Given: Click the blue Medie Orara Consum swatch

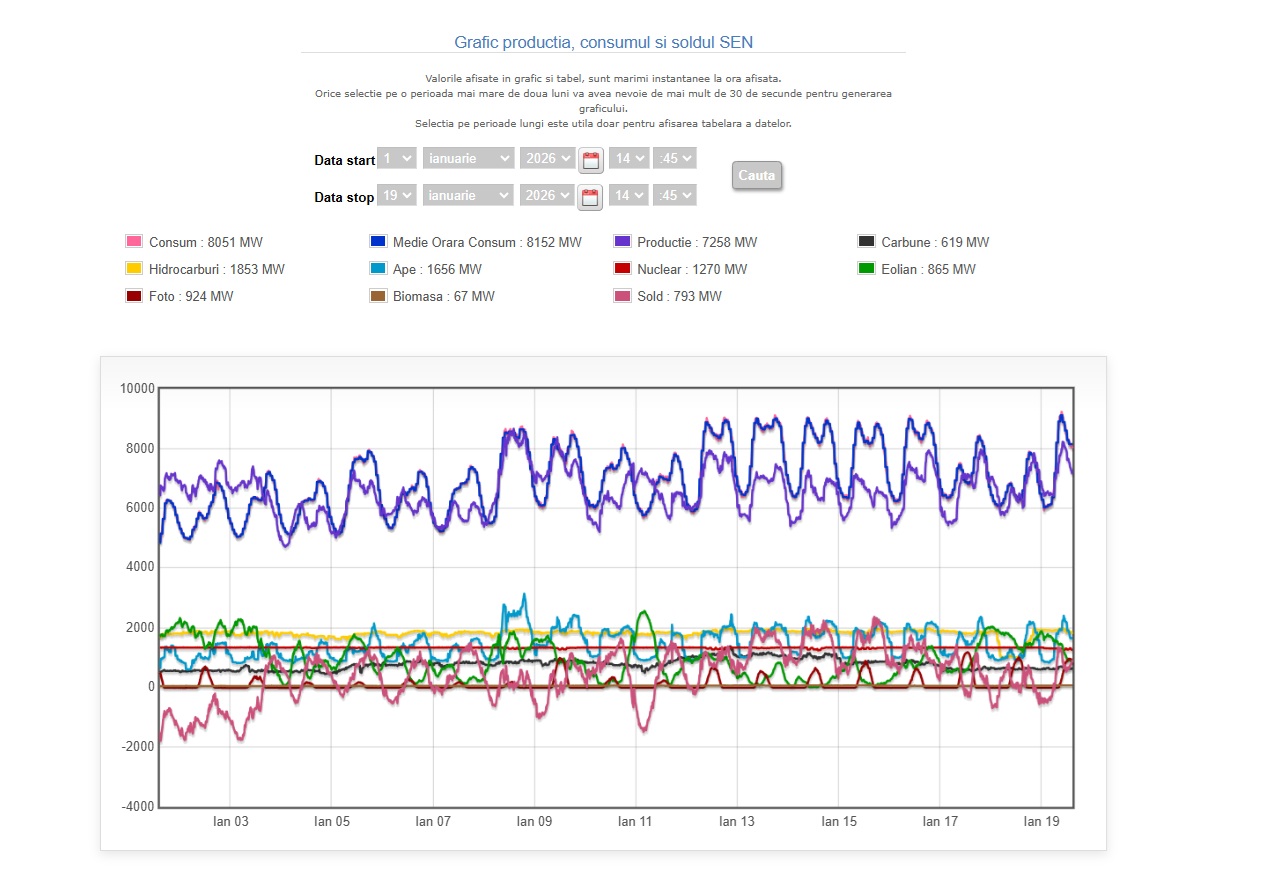Looking at the screenshot, I should (x=378, y=242).
